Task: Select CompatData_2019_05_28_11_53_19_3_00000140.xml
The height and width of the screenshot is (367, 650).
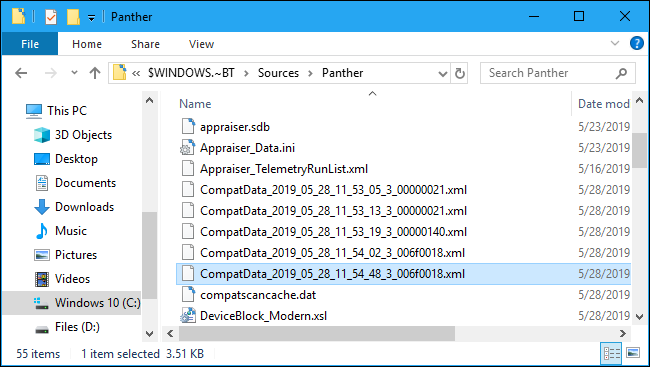Action: point(333,232)
